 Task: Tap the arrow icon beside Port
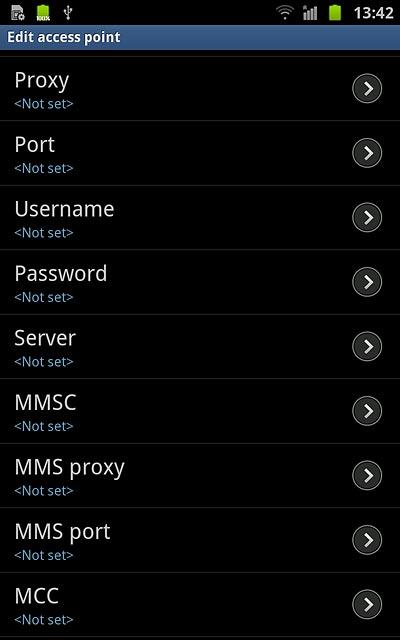coord(367,153)
